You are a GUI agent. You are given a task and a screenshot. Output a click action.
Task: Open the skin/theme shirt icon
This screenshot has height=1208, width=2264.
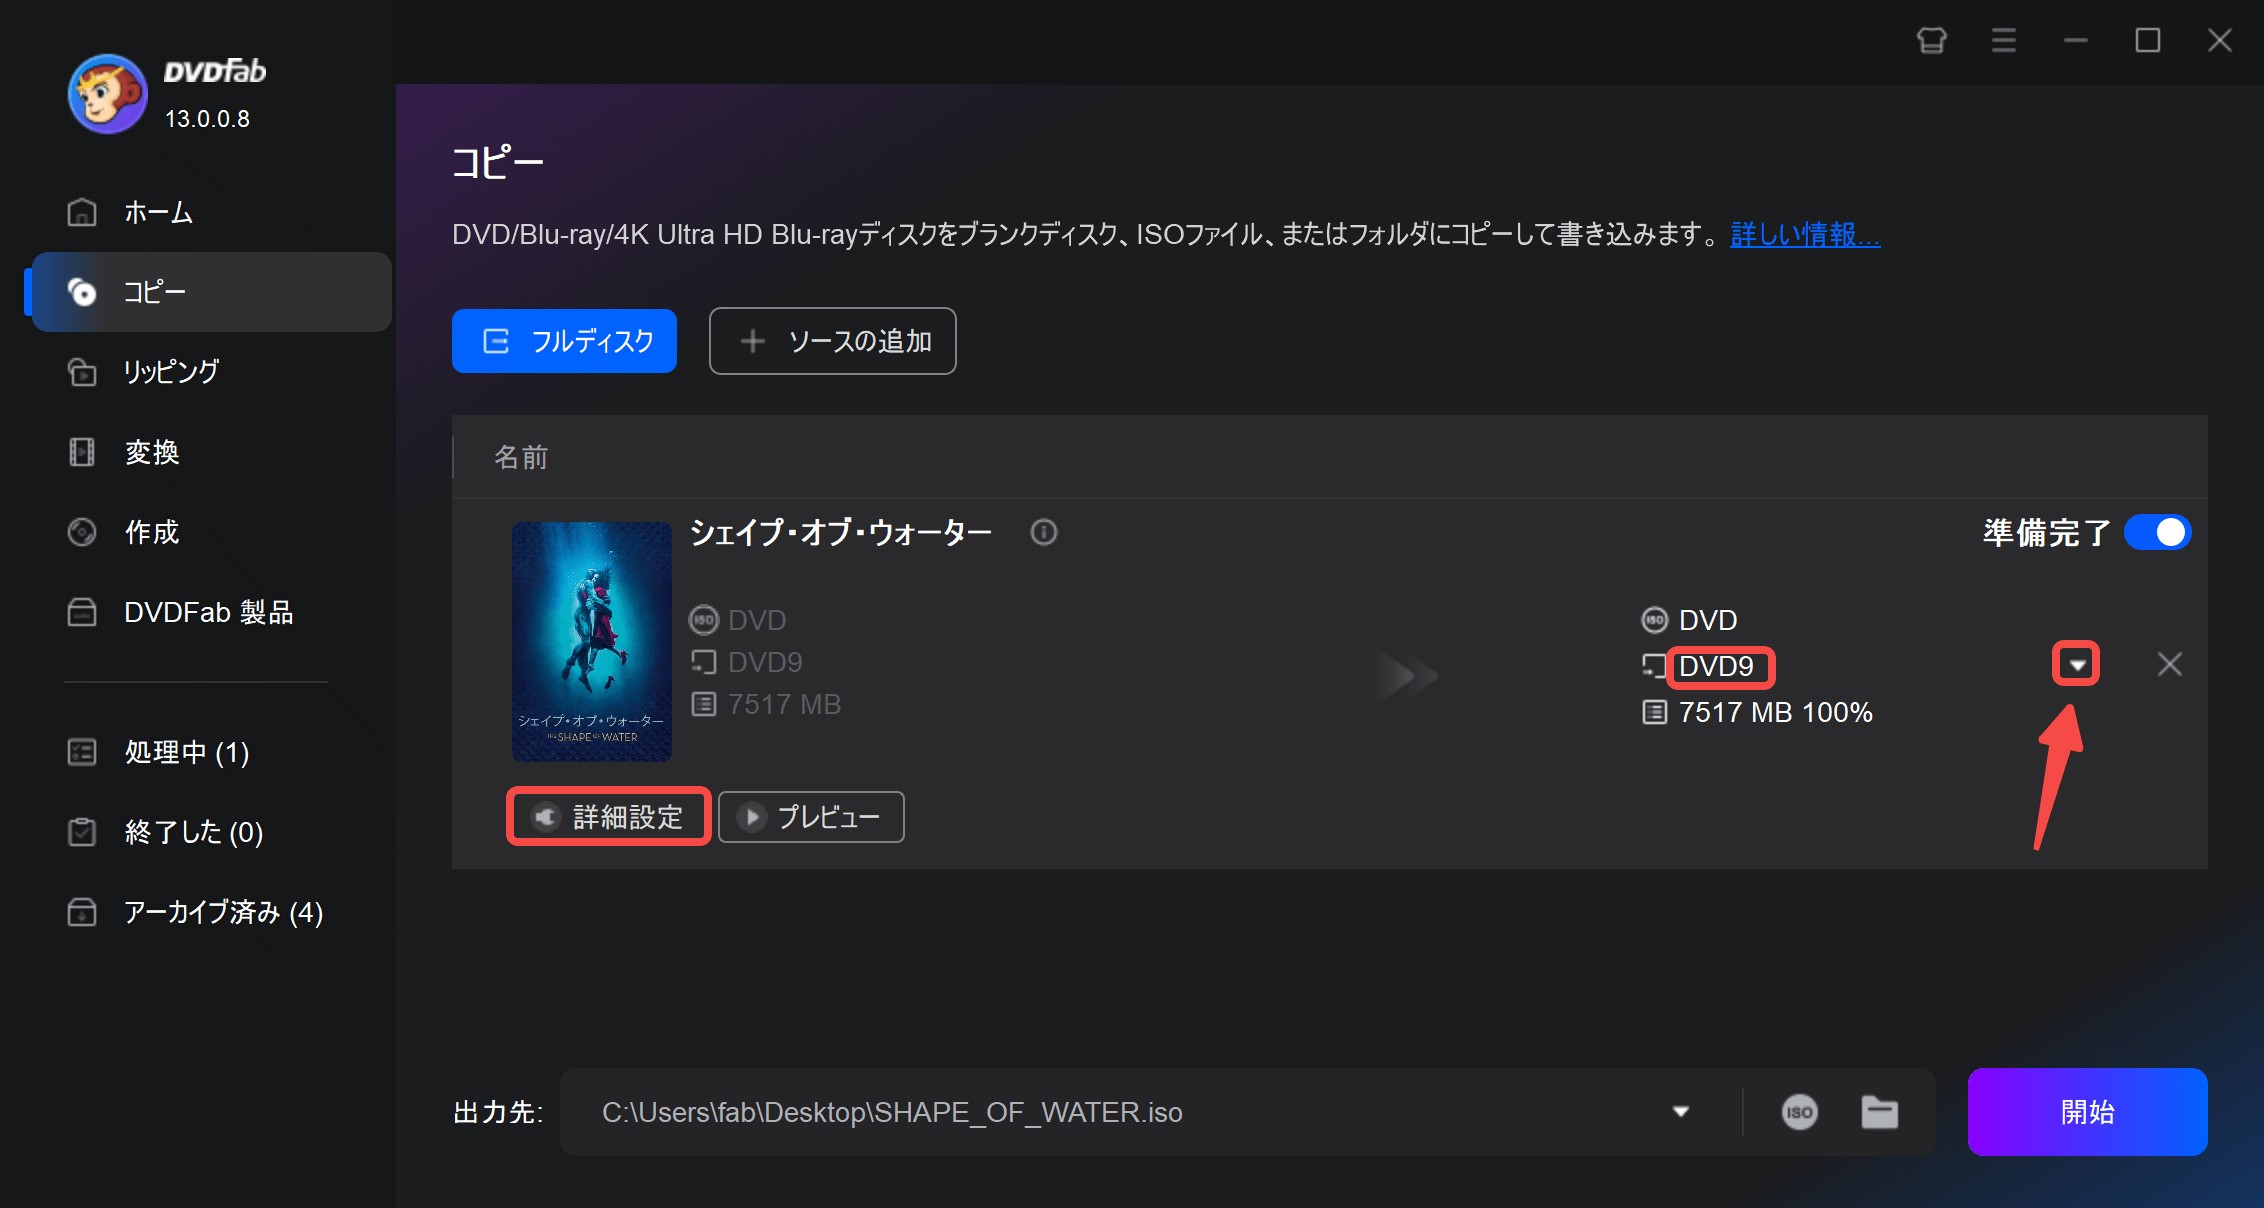(1931, 40)
